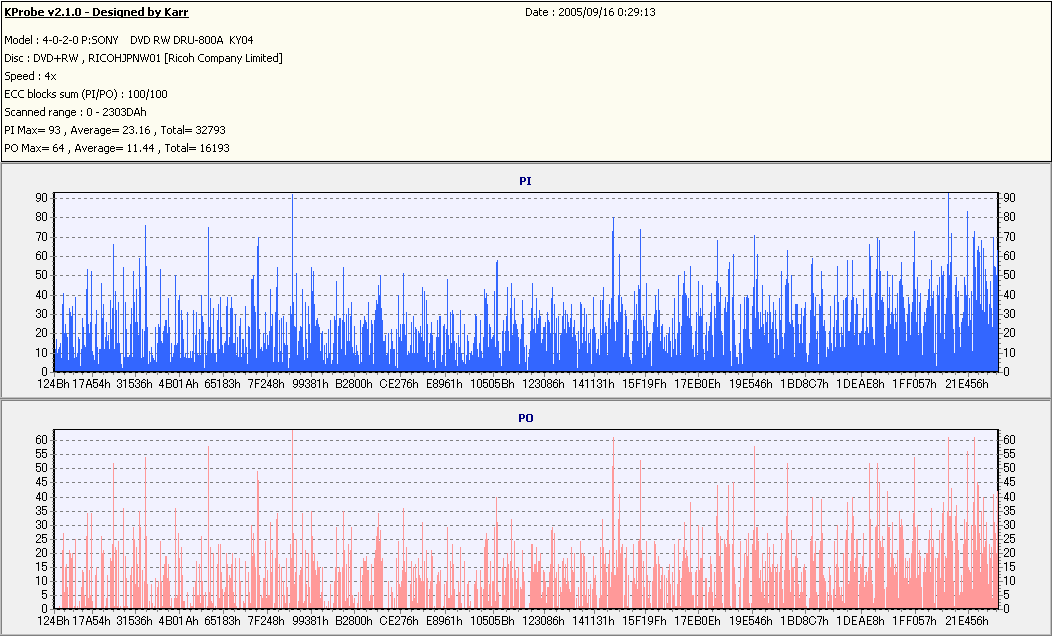This screenshot has width=1052, height=636.
Task: Select the Model SONY DVD RW line
Action: (x=129, y=40)
